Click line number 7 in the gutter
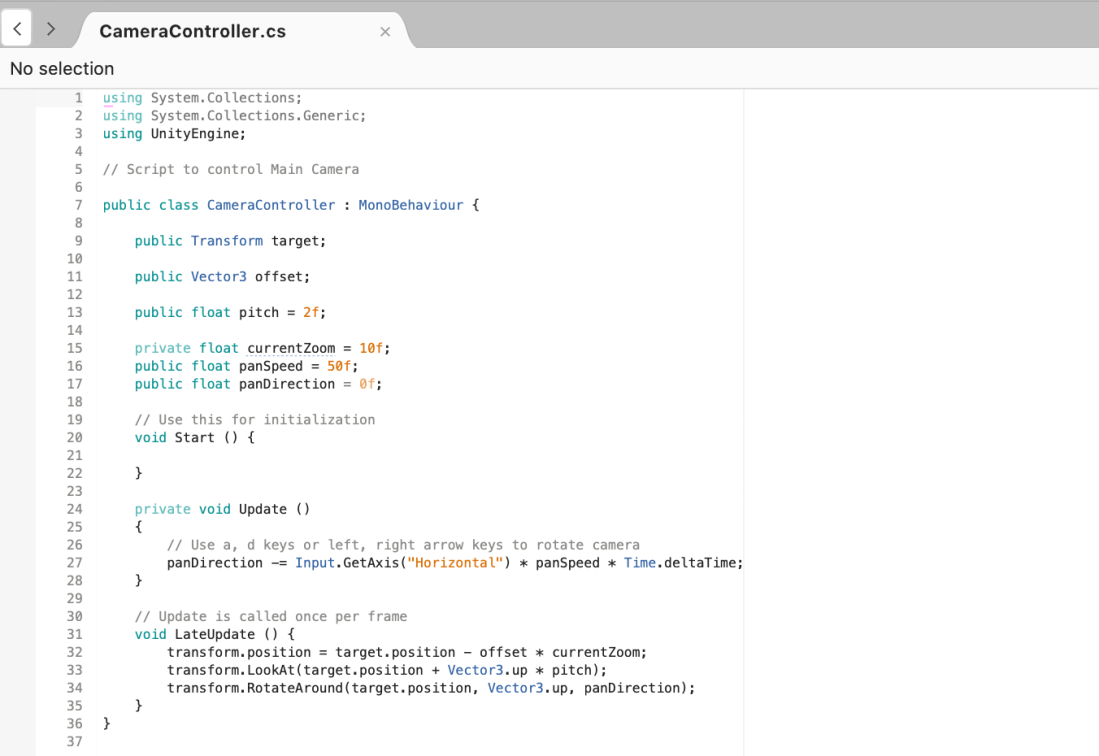 [78, 205]
